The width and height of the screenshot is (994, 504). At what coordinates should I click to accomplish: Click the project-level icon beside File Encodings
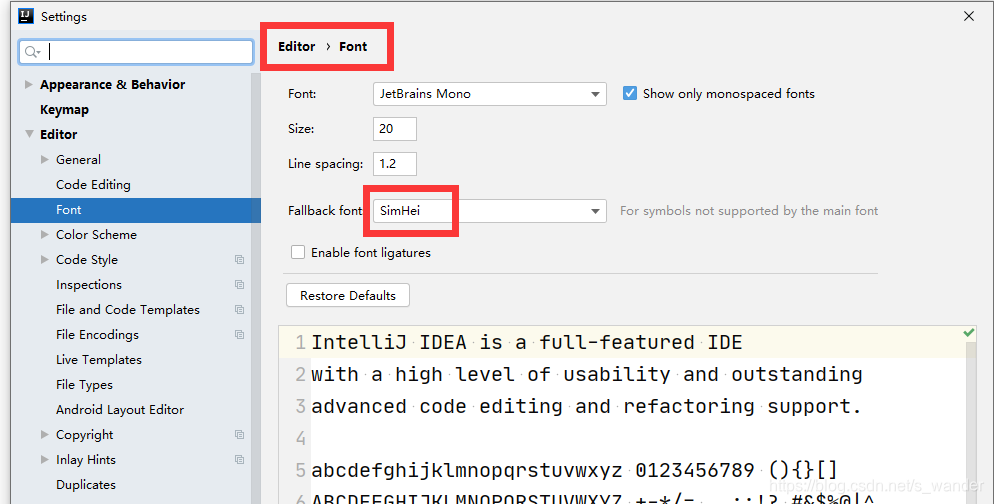tap(239, 334)
